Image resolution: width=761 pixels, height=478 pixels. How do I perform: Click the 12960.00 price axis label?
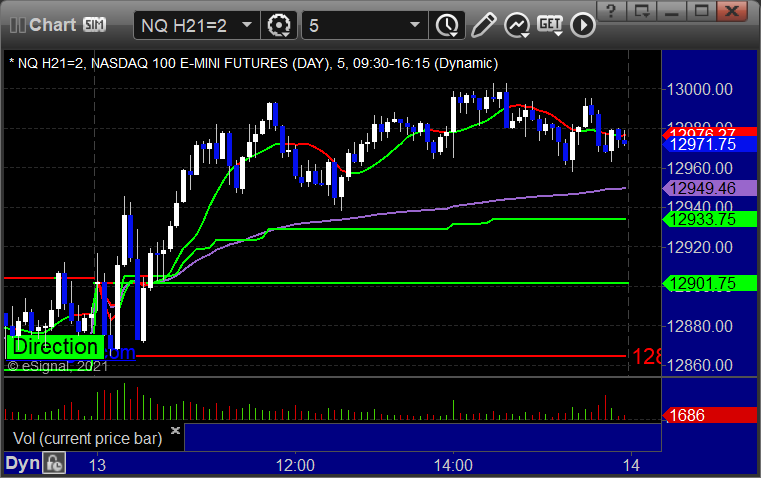[x=699, y=168]
